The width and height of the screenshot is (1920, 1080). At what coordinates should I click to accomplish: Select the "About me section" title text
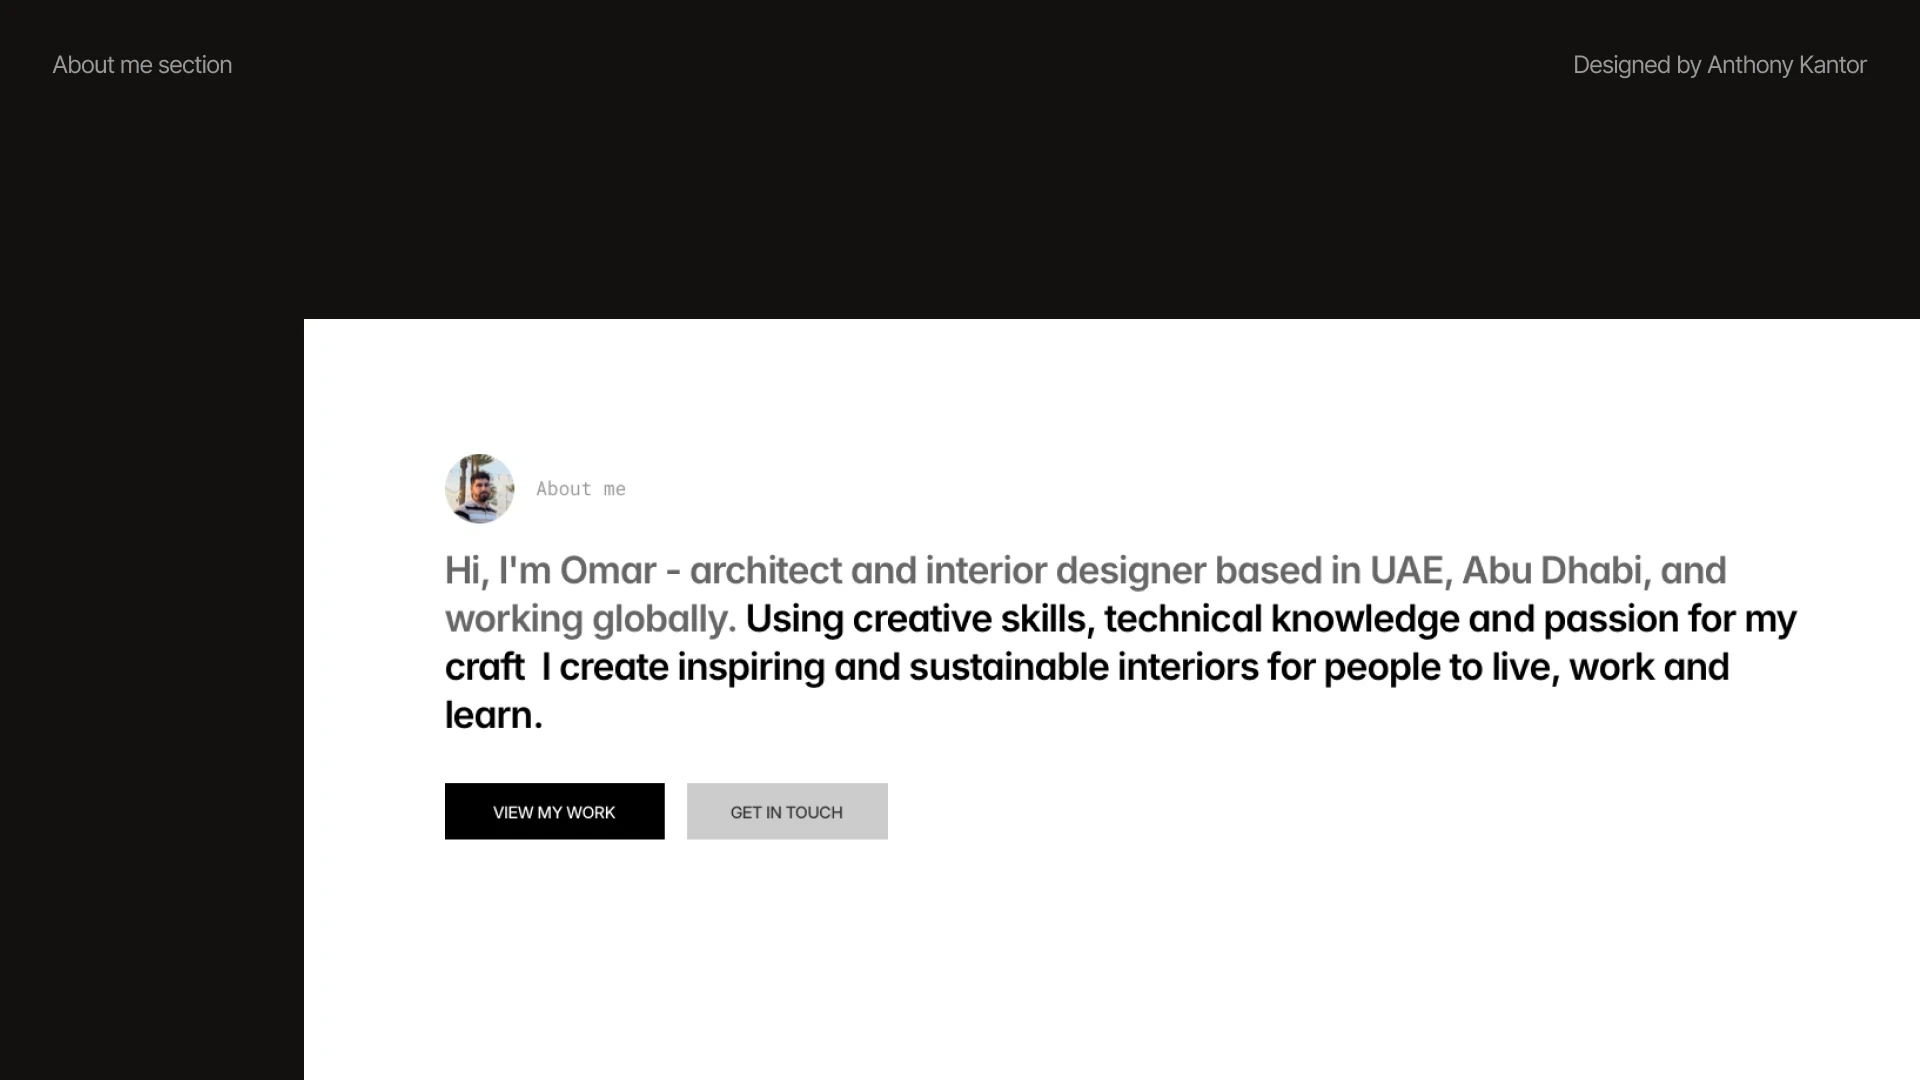(x=142, y=65)
